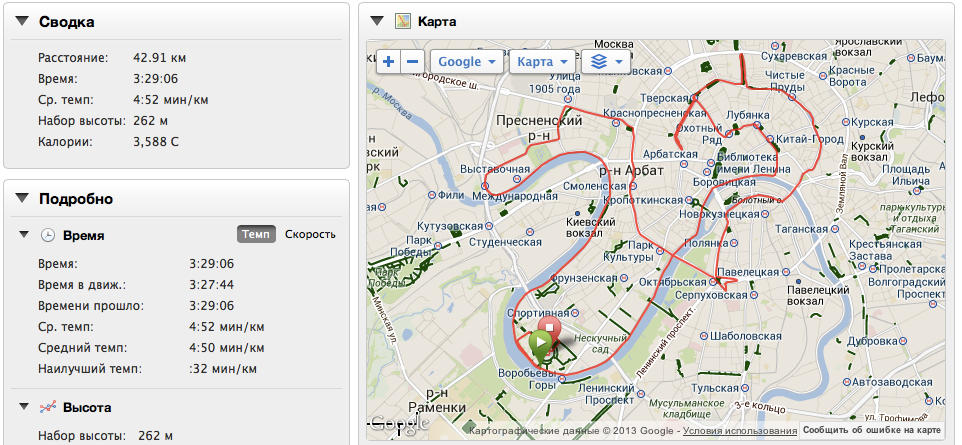Click the Курская metro station icon
962x445 pixels.
coord(848,122)
